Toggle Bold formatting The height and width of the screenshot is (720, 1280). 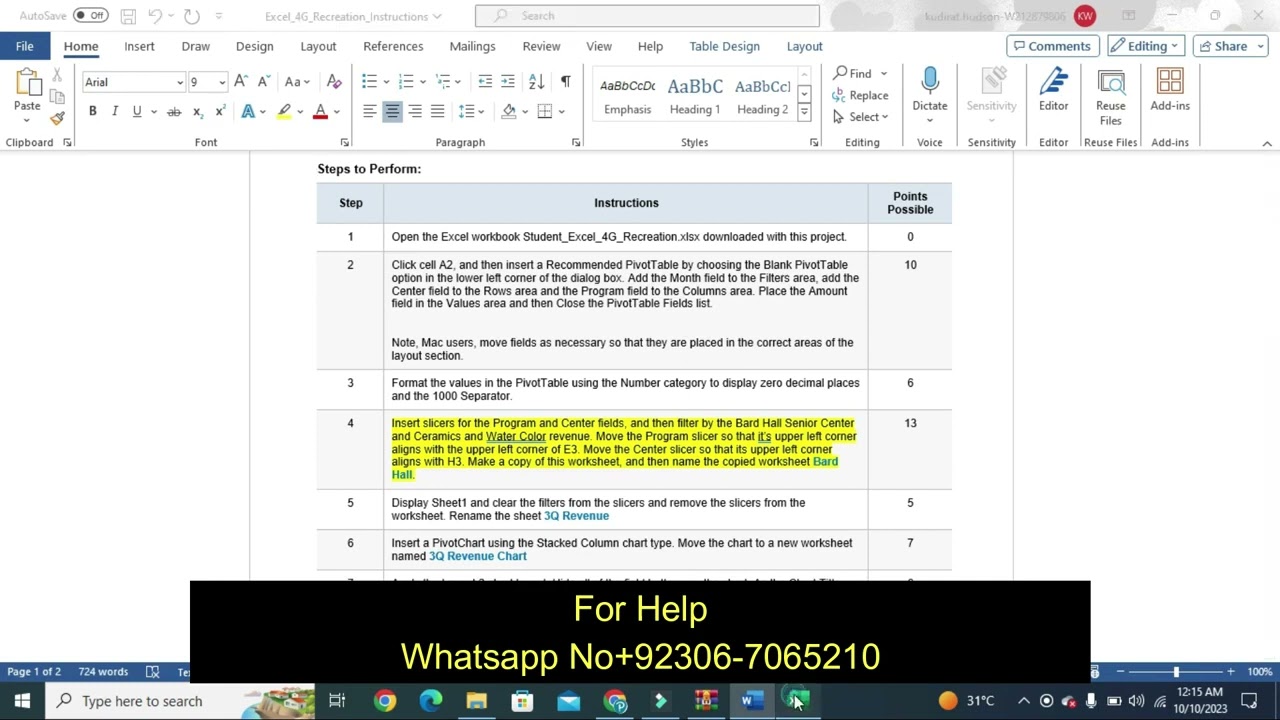tap(92, 111)
